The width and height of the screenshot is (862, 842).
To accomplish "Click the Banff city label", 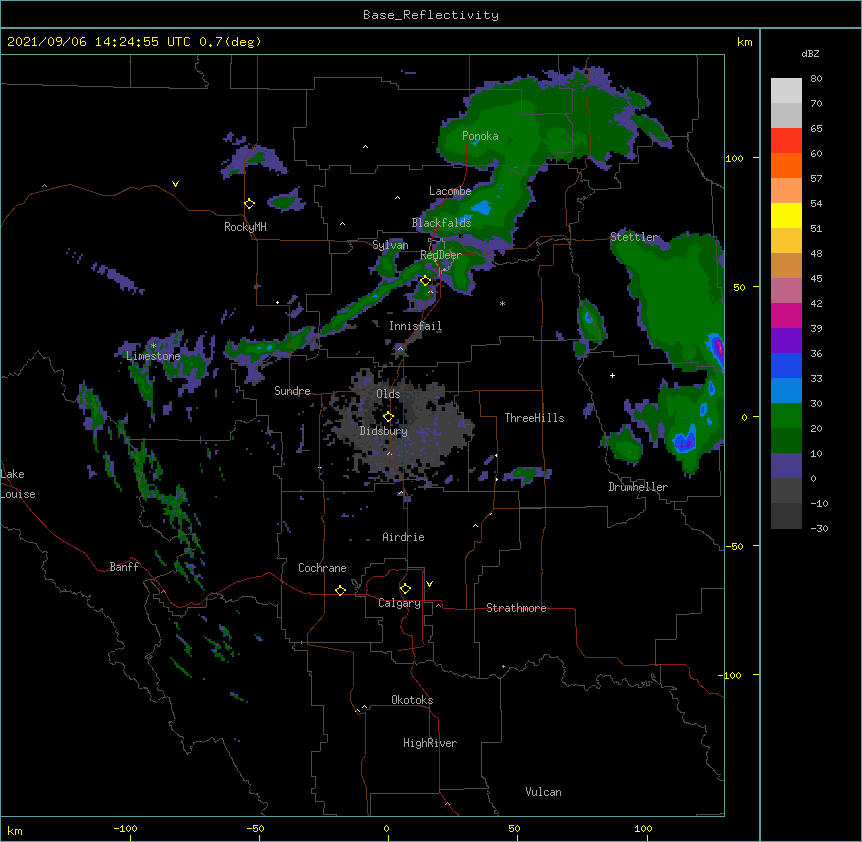I will point(124,567).
